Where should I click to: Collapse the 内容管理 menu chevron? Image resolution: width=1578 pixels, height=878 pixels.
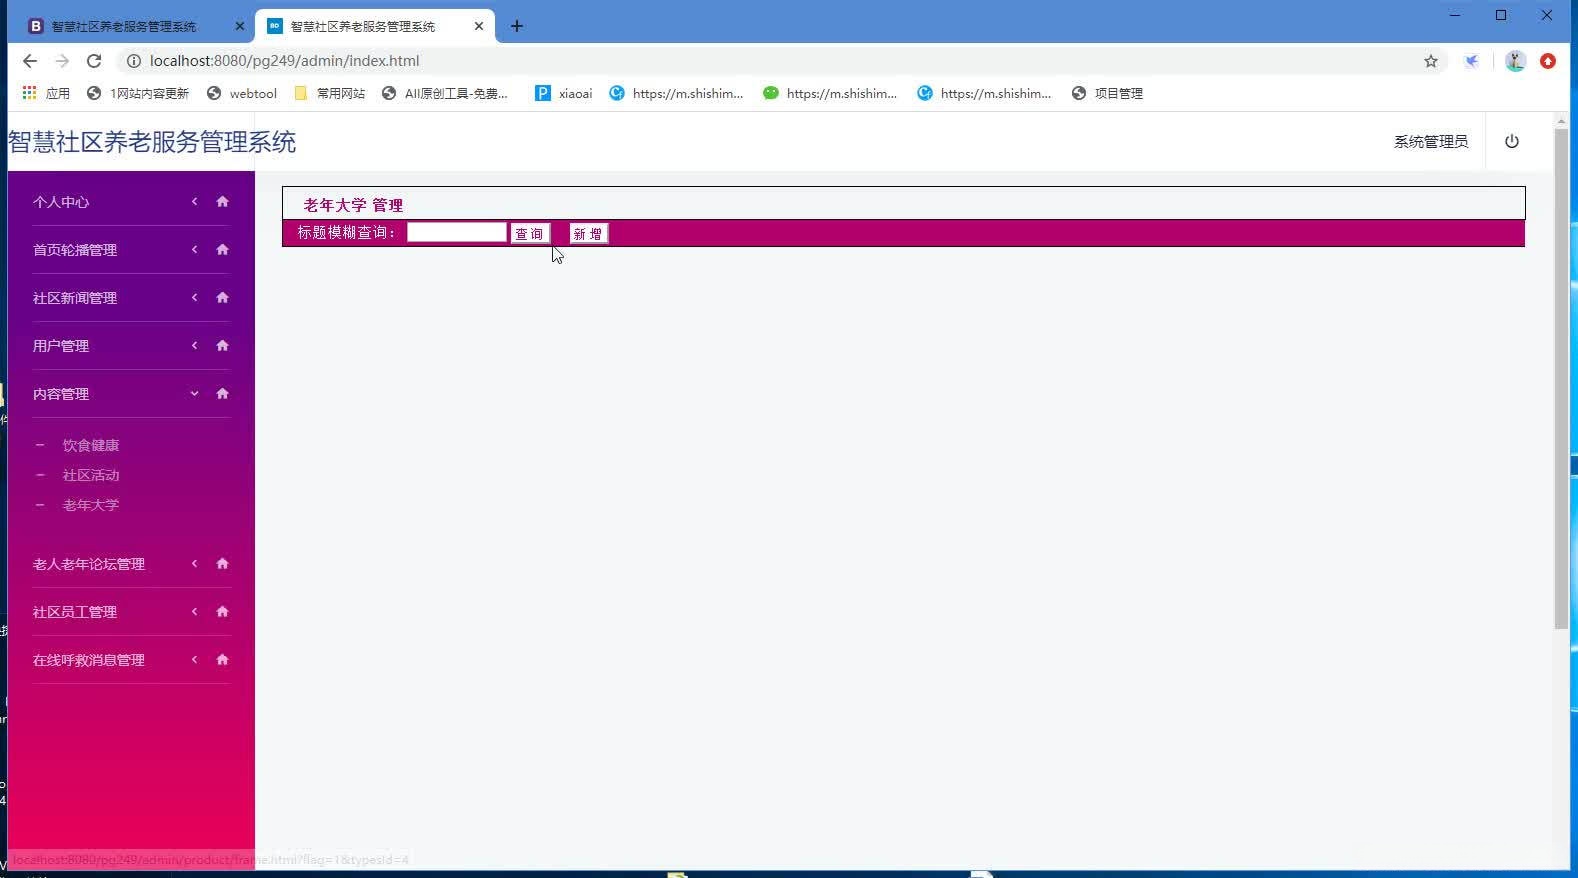(x=195, y=394)
